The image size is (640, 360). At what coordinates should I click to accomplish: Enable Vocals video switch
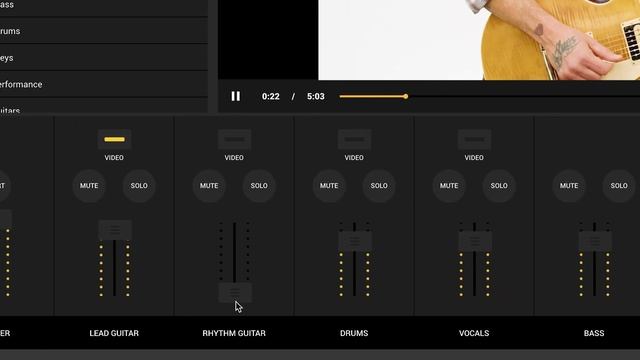point(474,139)
